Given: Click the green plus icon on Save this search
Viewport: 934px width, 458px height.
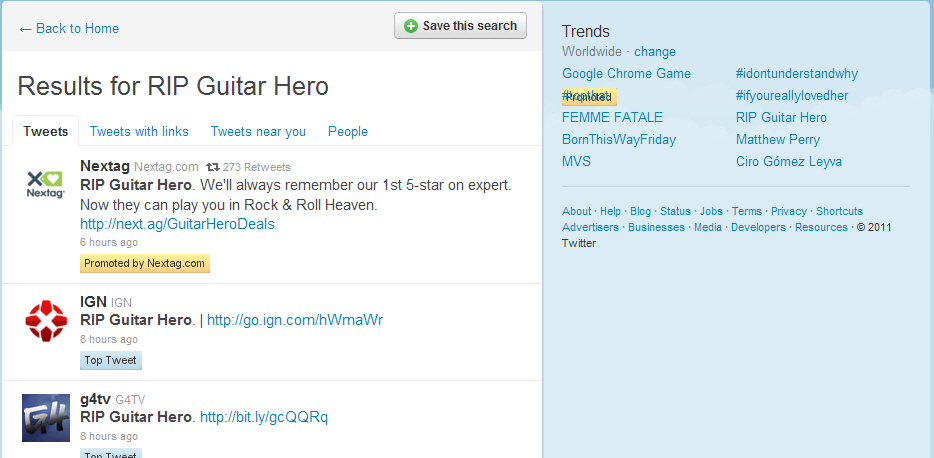Looking at the screenshot, I should (x=410, y=26).
